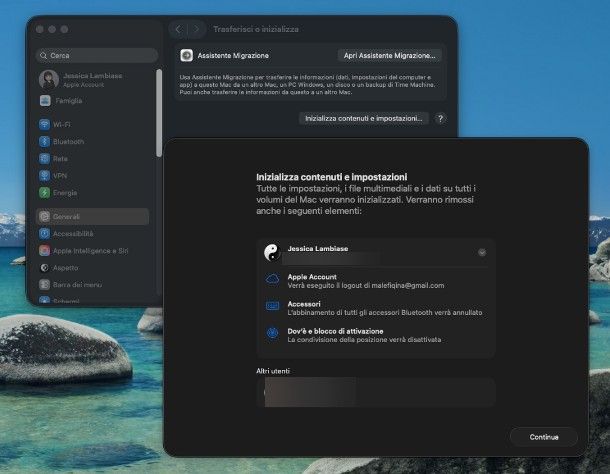
Task: Click 'Inizializza contenuti e impostazioni' heading
Action: click(331, 177)
